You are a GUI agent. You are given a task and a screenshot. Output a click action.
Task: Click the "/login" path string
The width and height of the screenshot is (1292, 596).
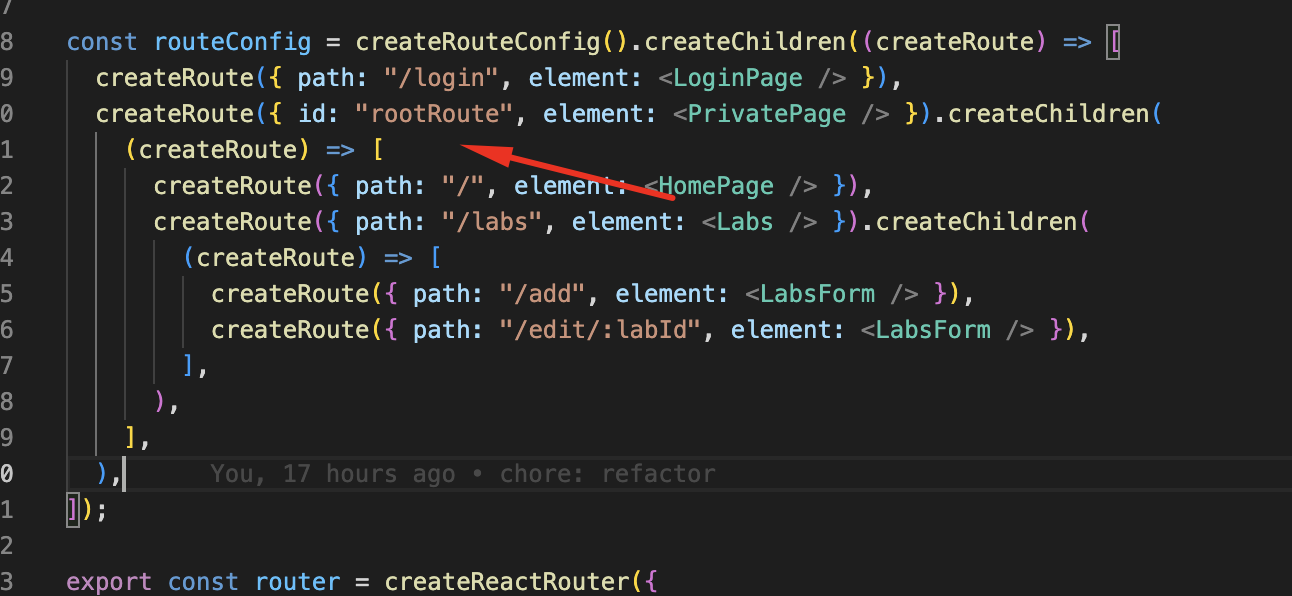(x=442, y=78)
